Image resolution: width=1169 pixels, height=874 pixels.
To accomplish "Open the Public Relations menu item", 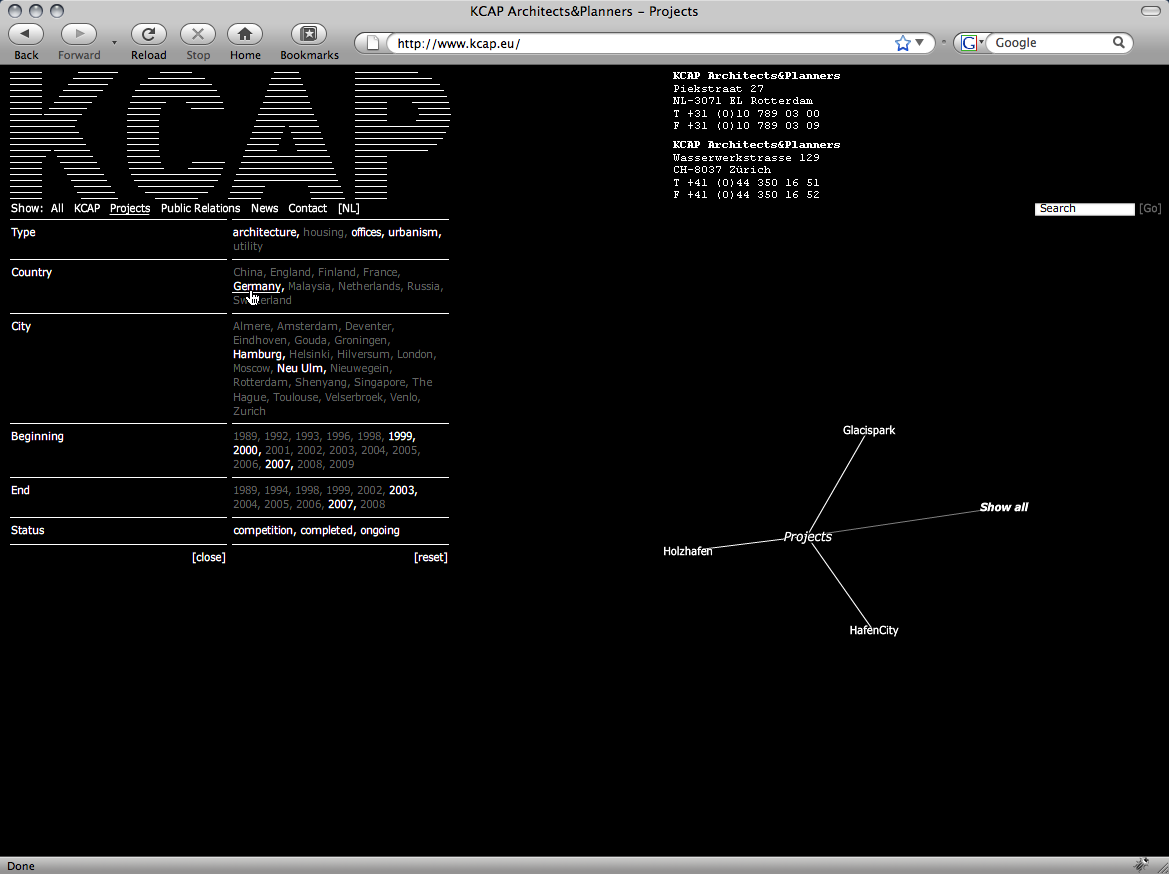I will (200, 208).
